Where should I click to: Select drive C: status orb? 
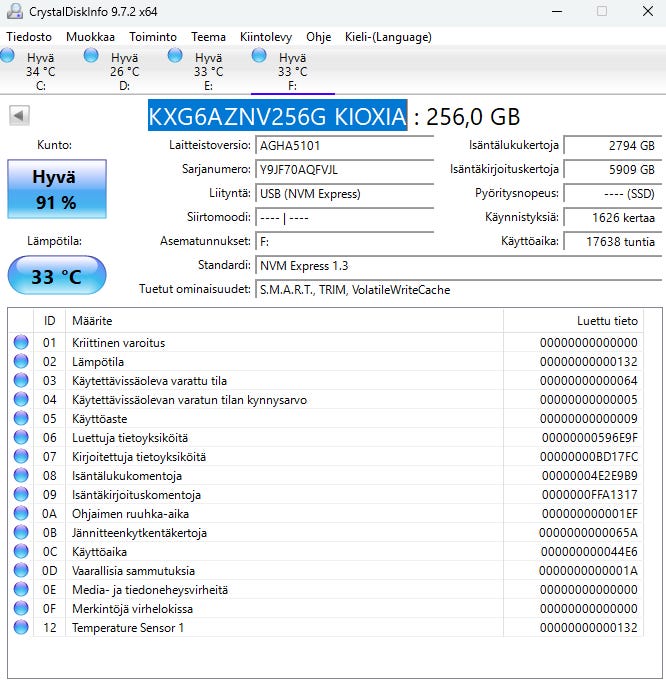(8, 56)
